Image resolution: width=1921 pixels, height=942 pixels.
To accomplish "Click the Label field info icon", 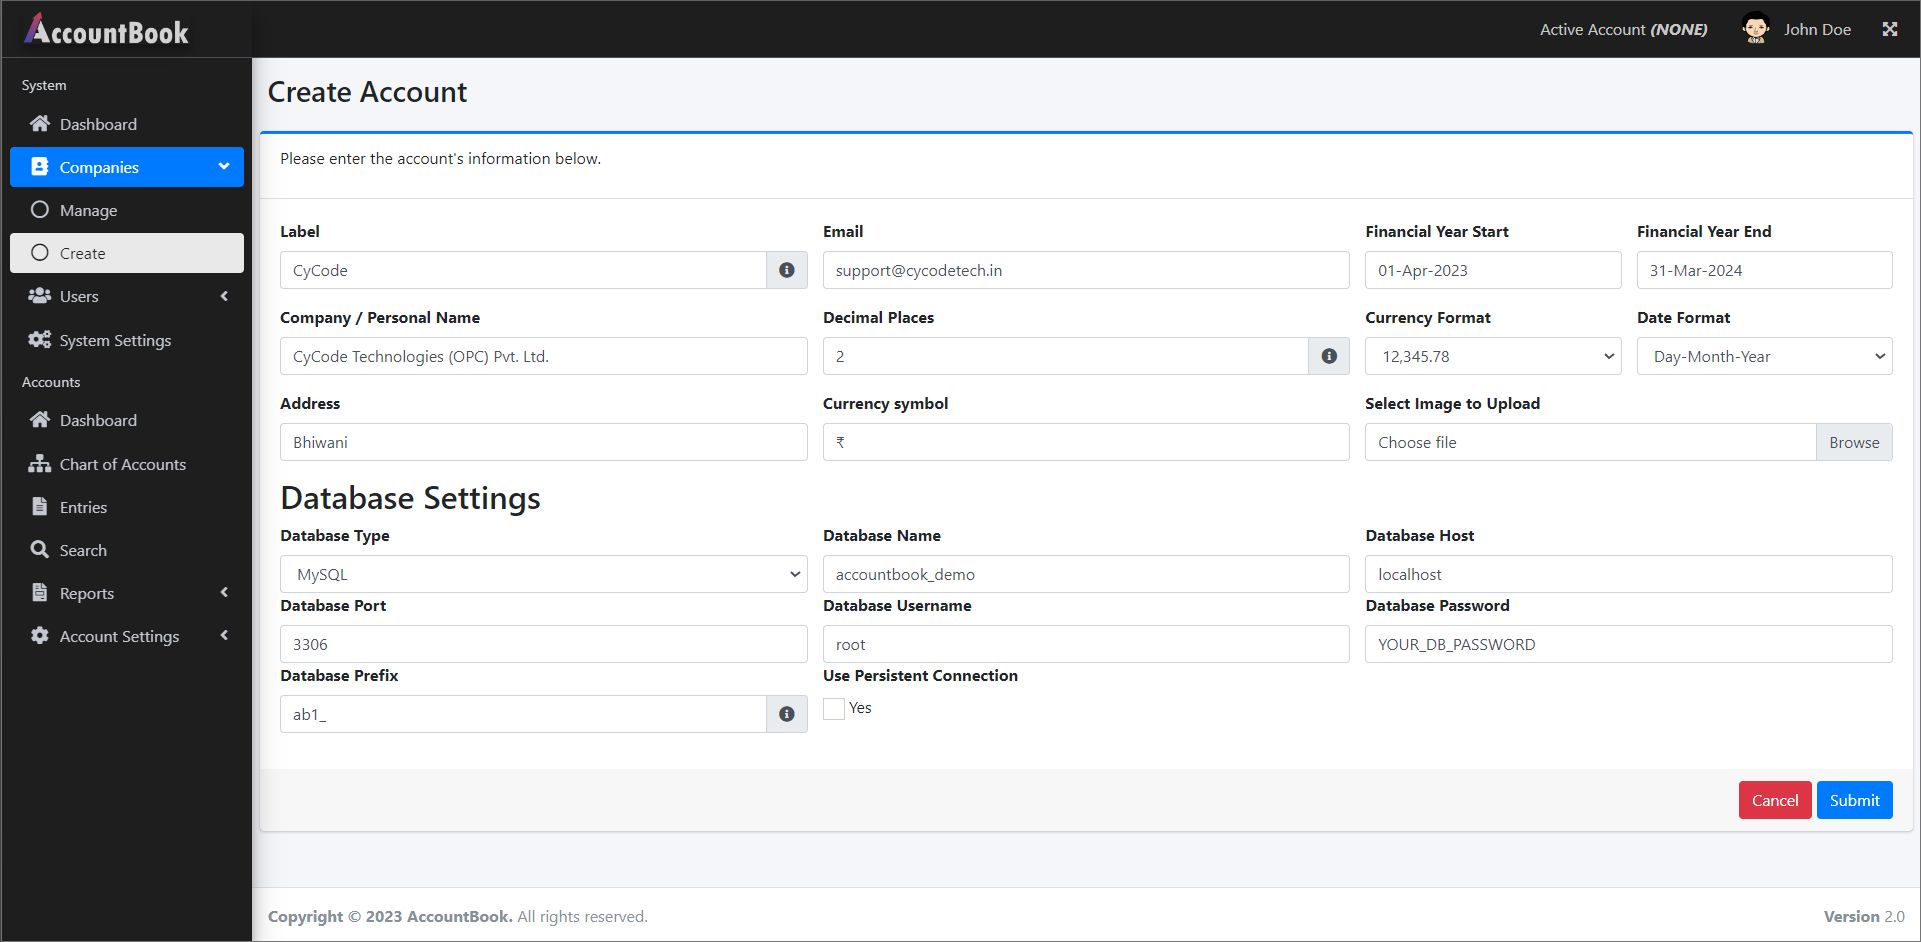I will 787,270.
